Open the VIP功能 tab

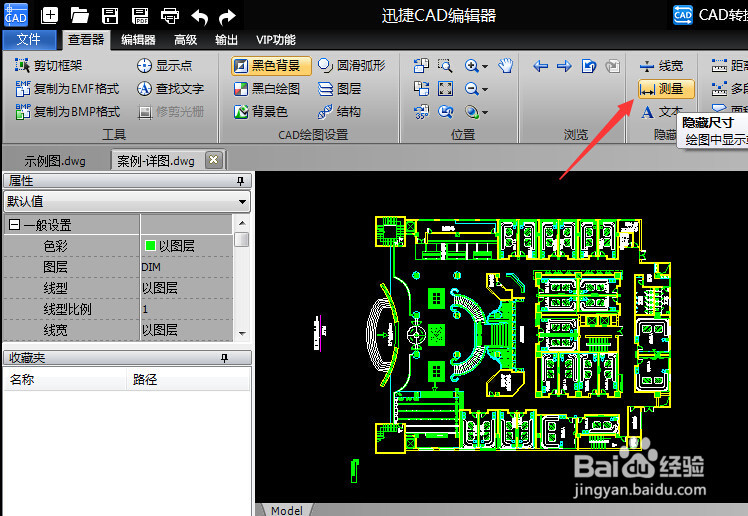click(x=276, y=40)
